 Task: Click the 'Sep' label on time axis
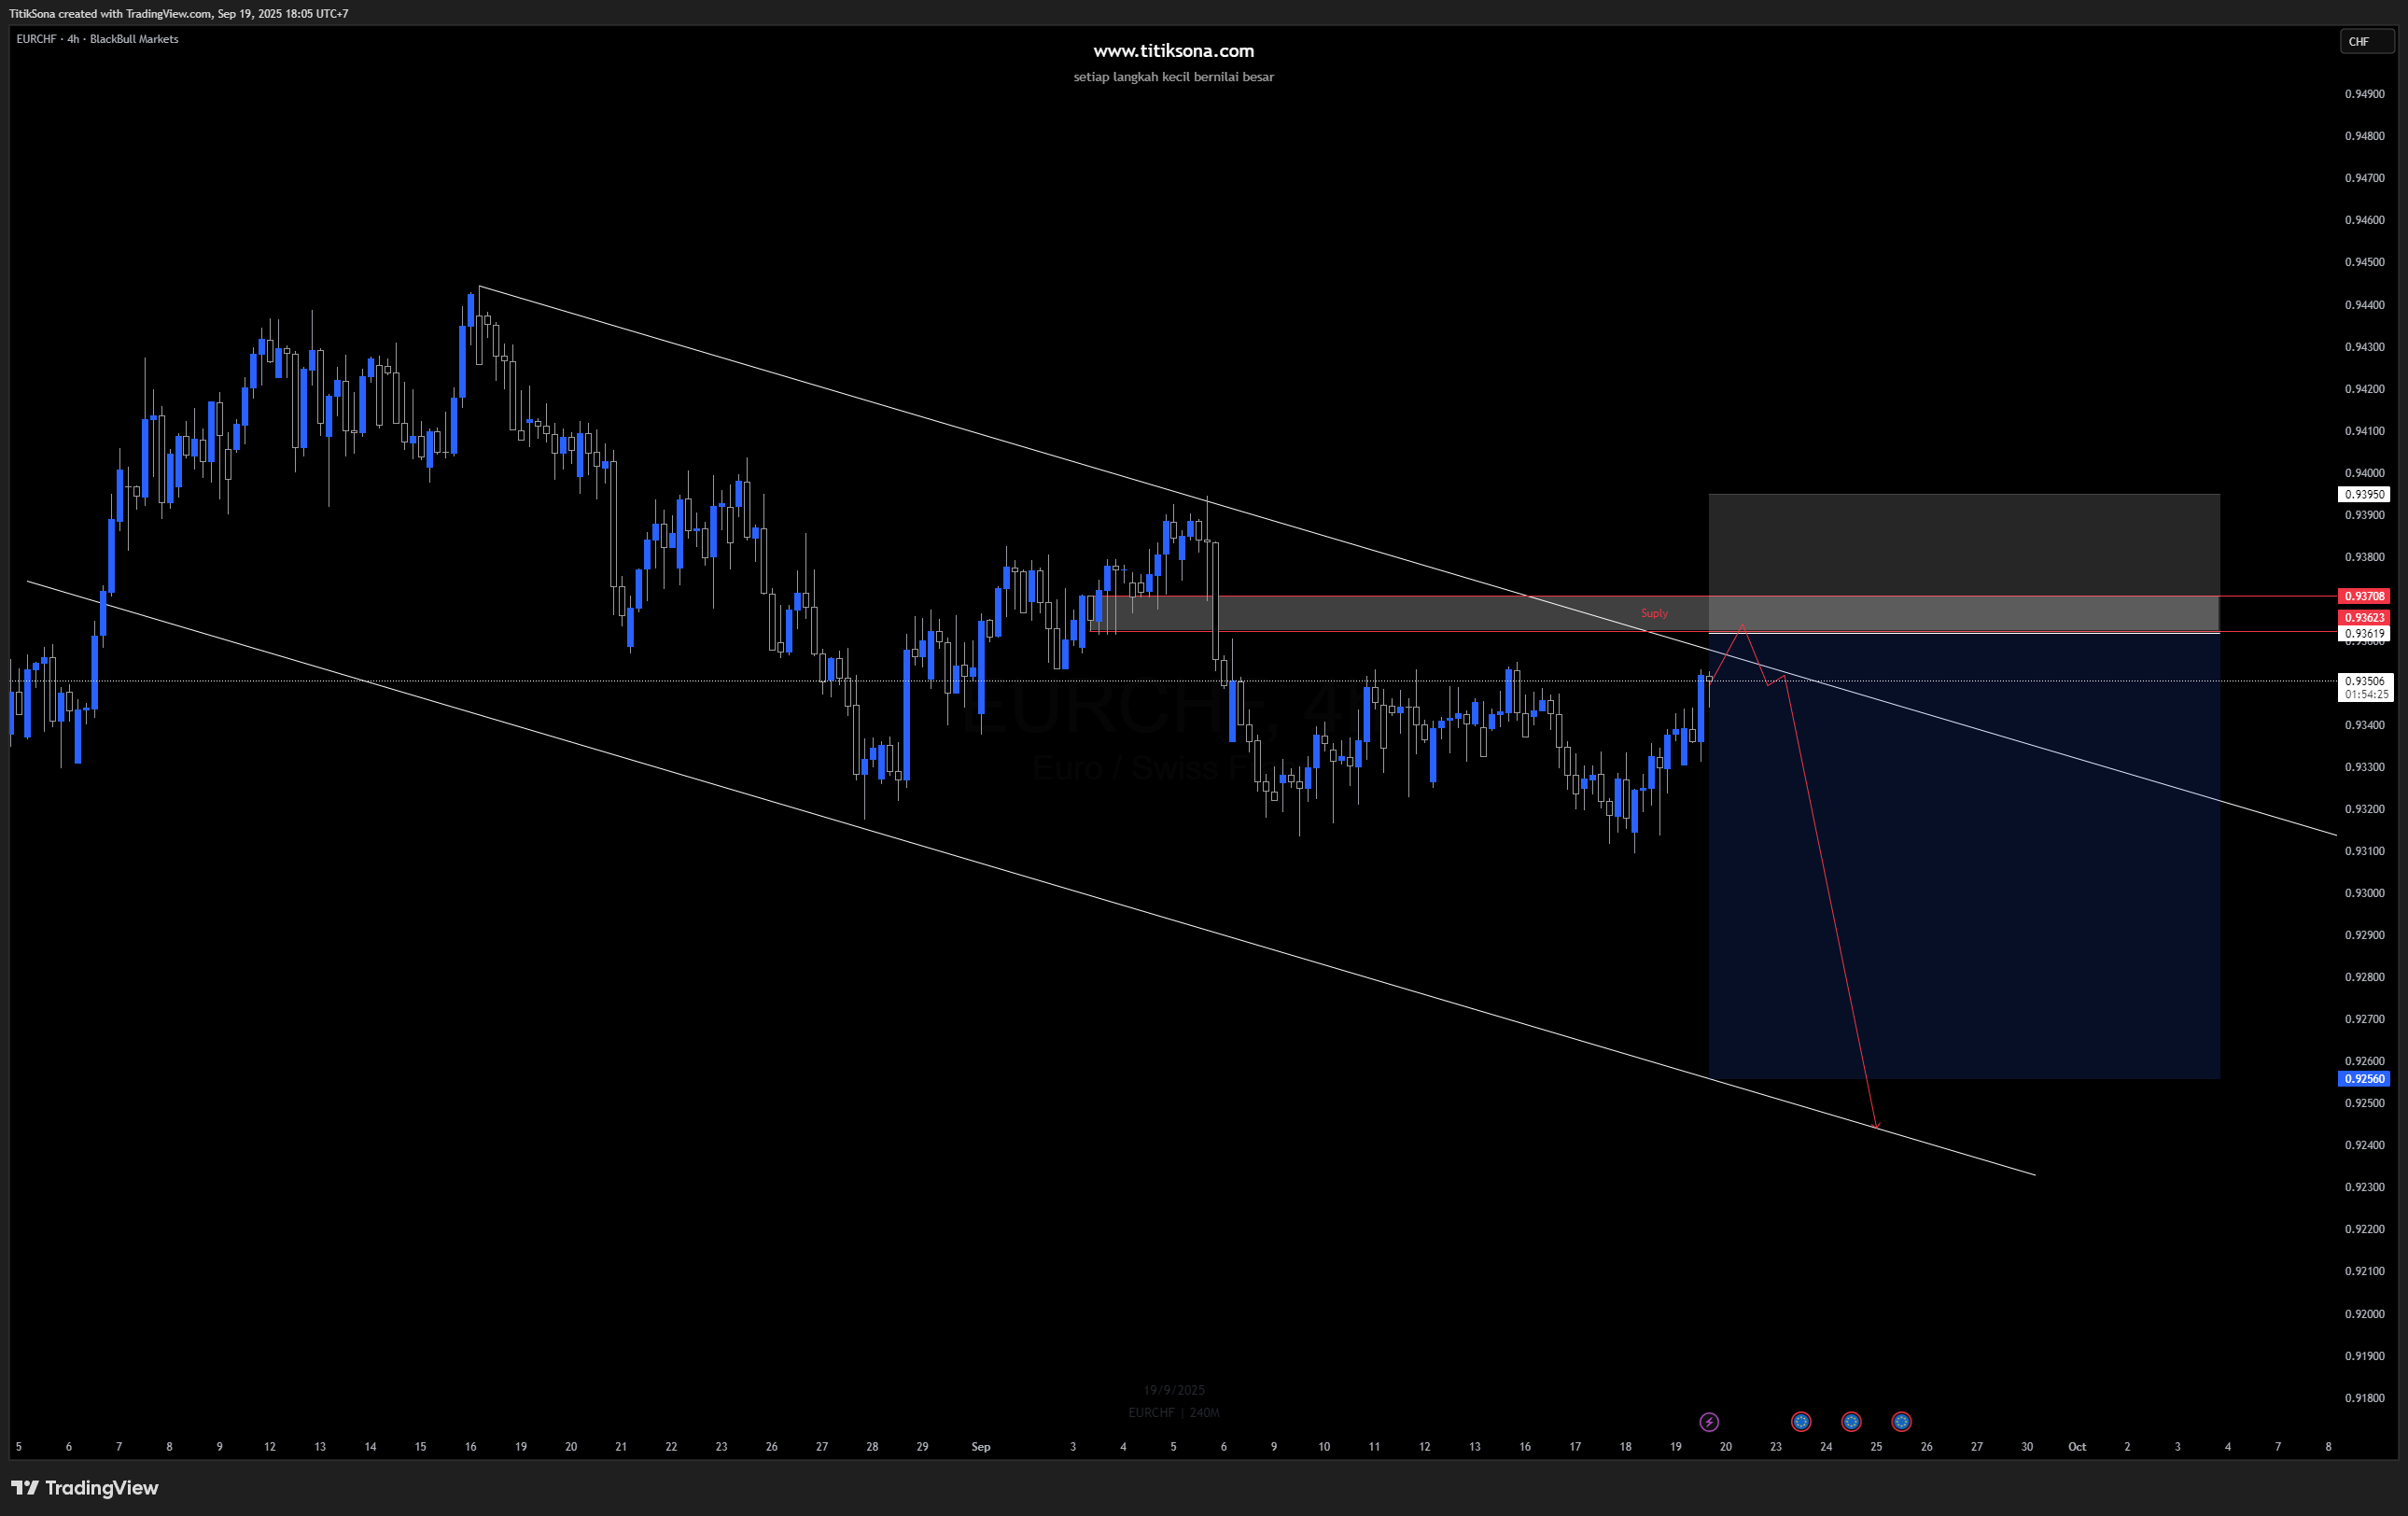tap(980, 1446)
